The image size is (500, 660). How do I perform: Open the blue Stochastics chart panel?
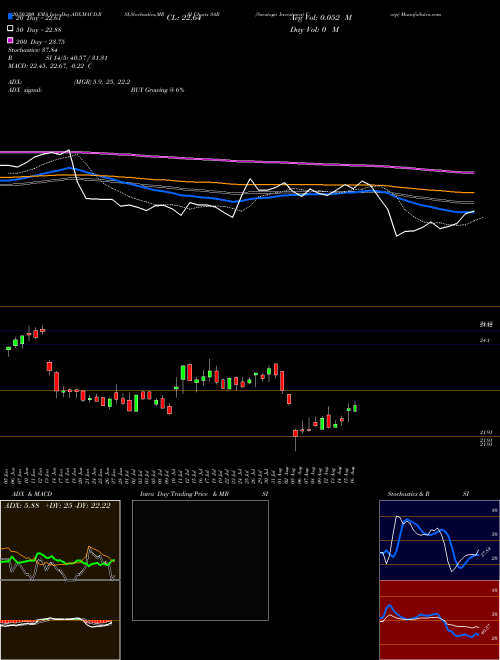[x=439, y=540]
